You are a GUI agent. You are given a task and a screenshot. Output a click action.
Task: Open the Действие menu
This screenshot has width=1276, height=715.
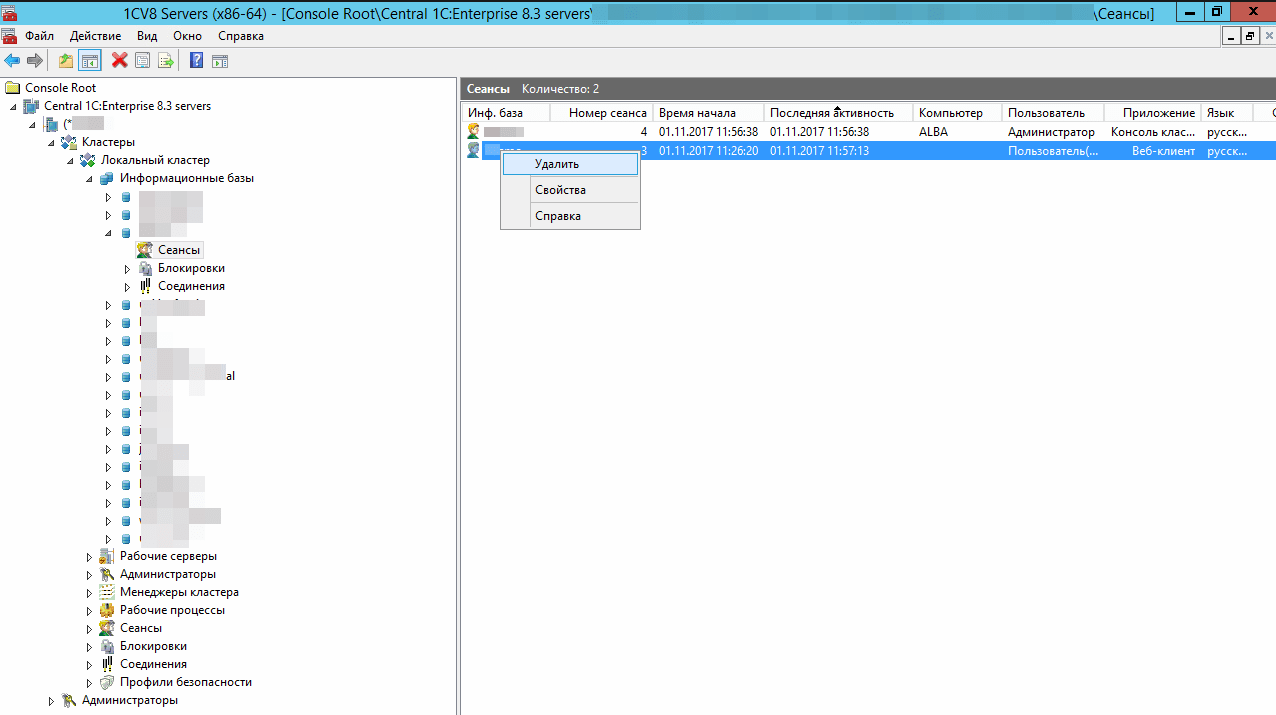coord(95,35)
